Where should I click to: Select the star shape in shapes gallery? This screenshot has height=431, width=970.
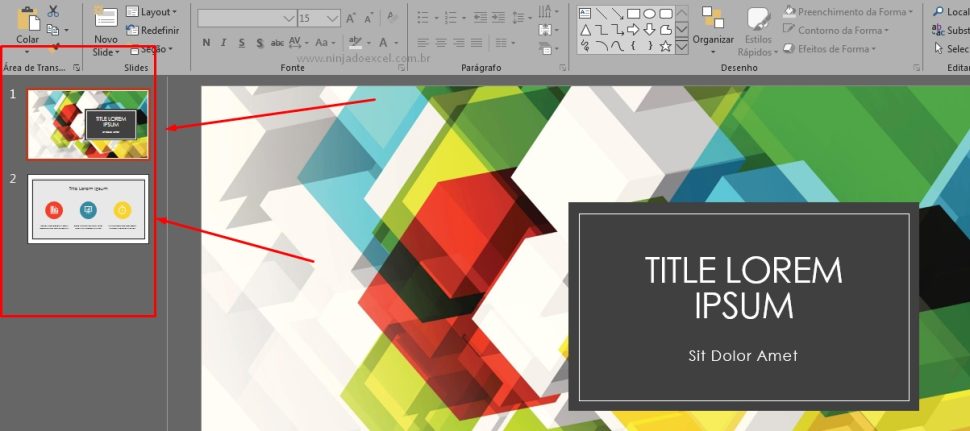[x=665, y=46]
